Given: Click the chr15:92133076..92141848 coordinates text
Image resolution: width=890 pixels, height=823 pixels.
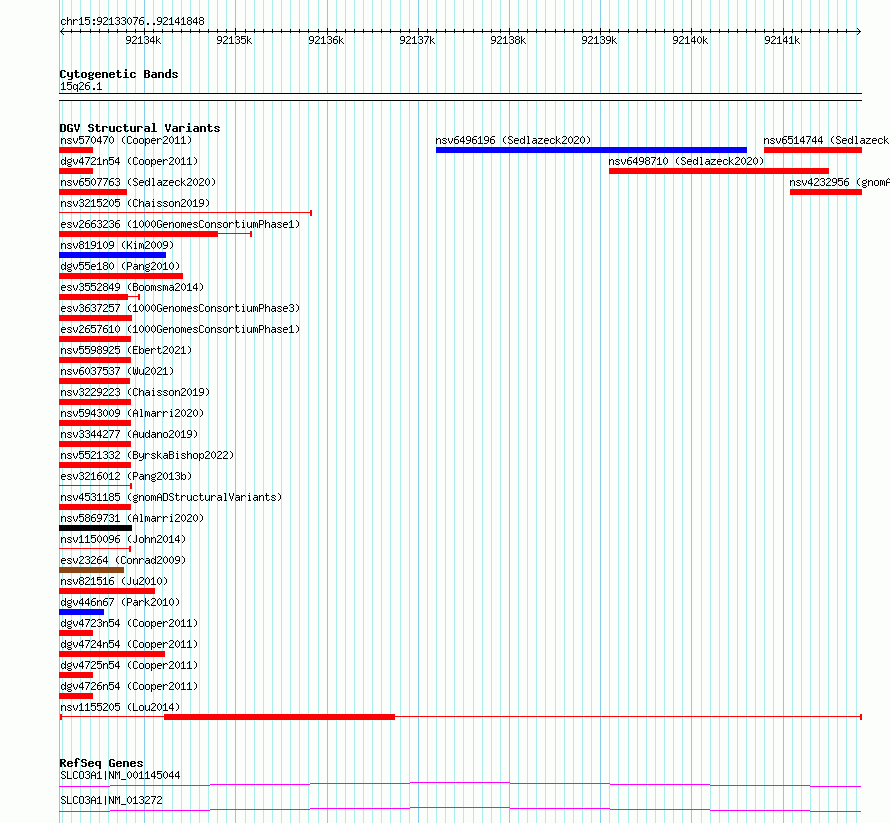Looking at the screenshot, I should click(132, 22).
